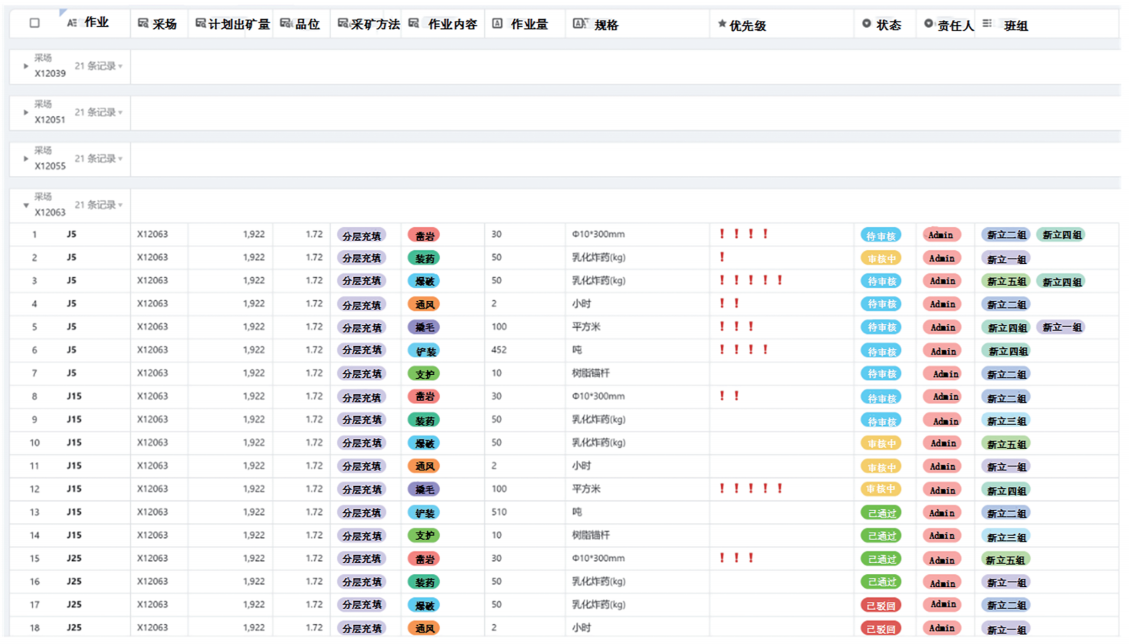Click the lookup icon beside 采场 header
Viewport: 1129px width, 644px height.
pyautogui.click(x=143, y=24)
